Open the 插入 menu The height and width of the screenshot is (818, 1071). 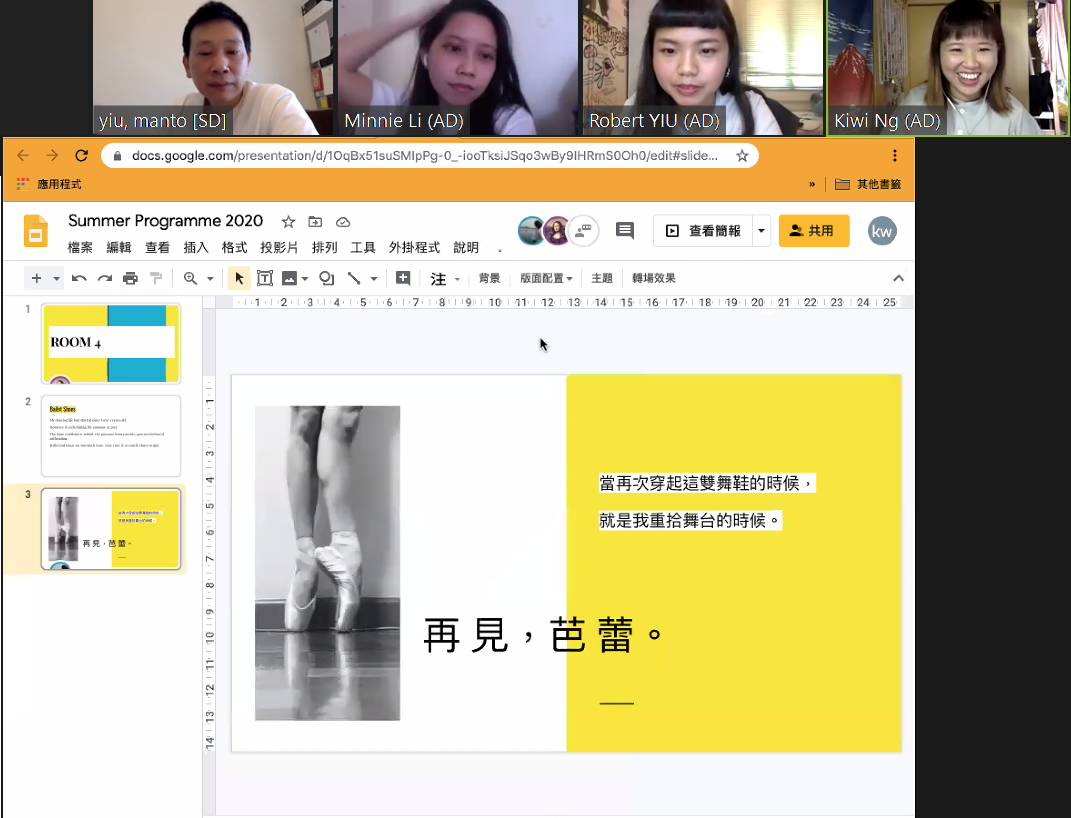coord(196,248)
